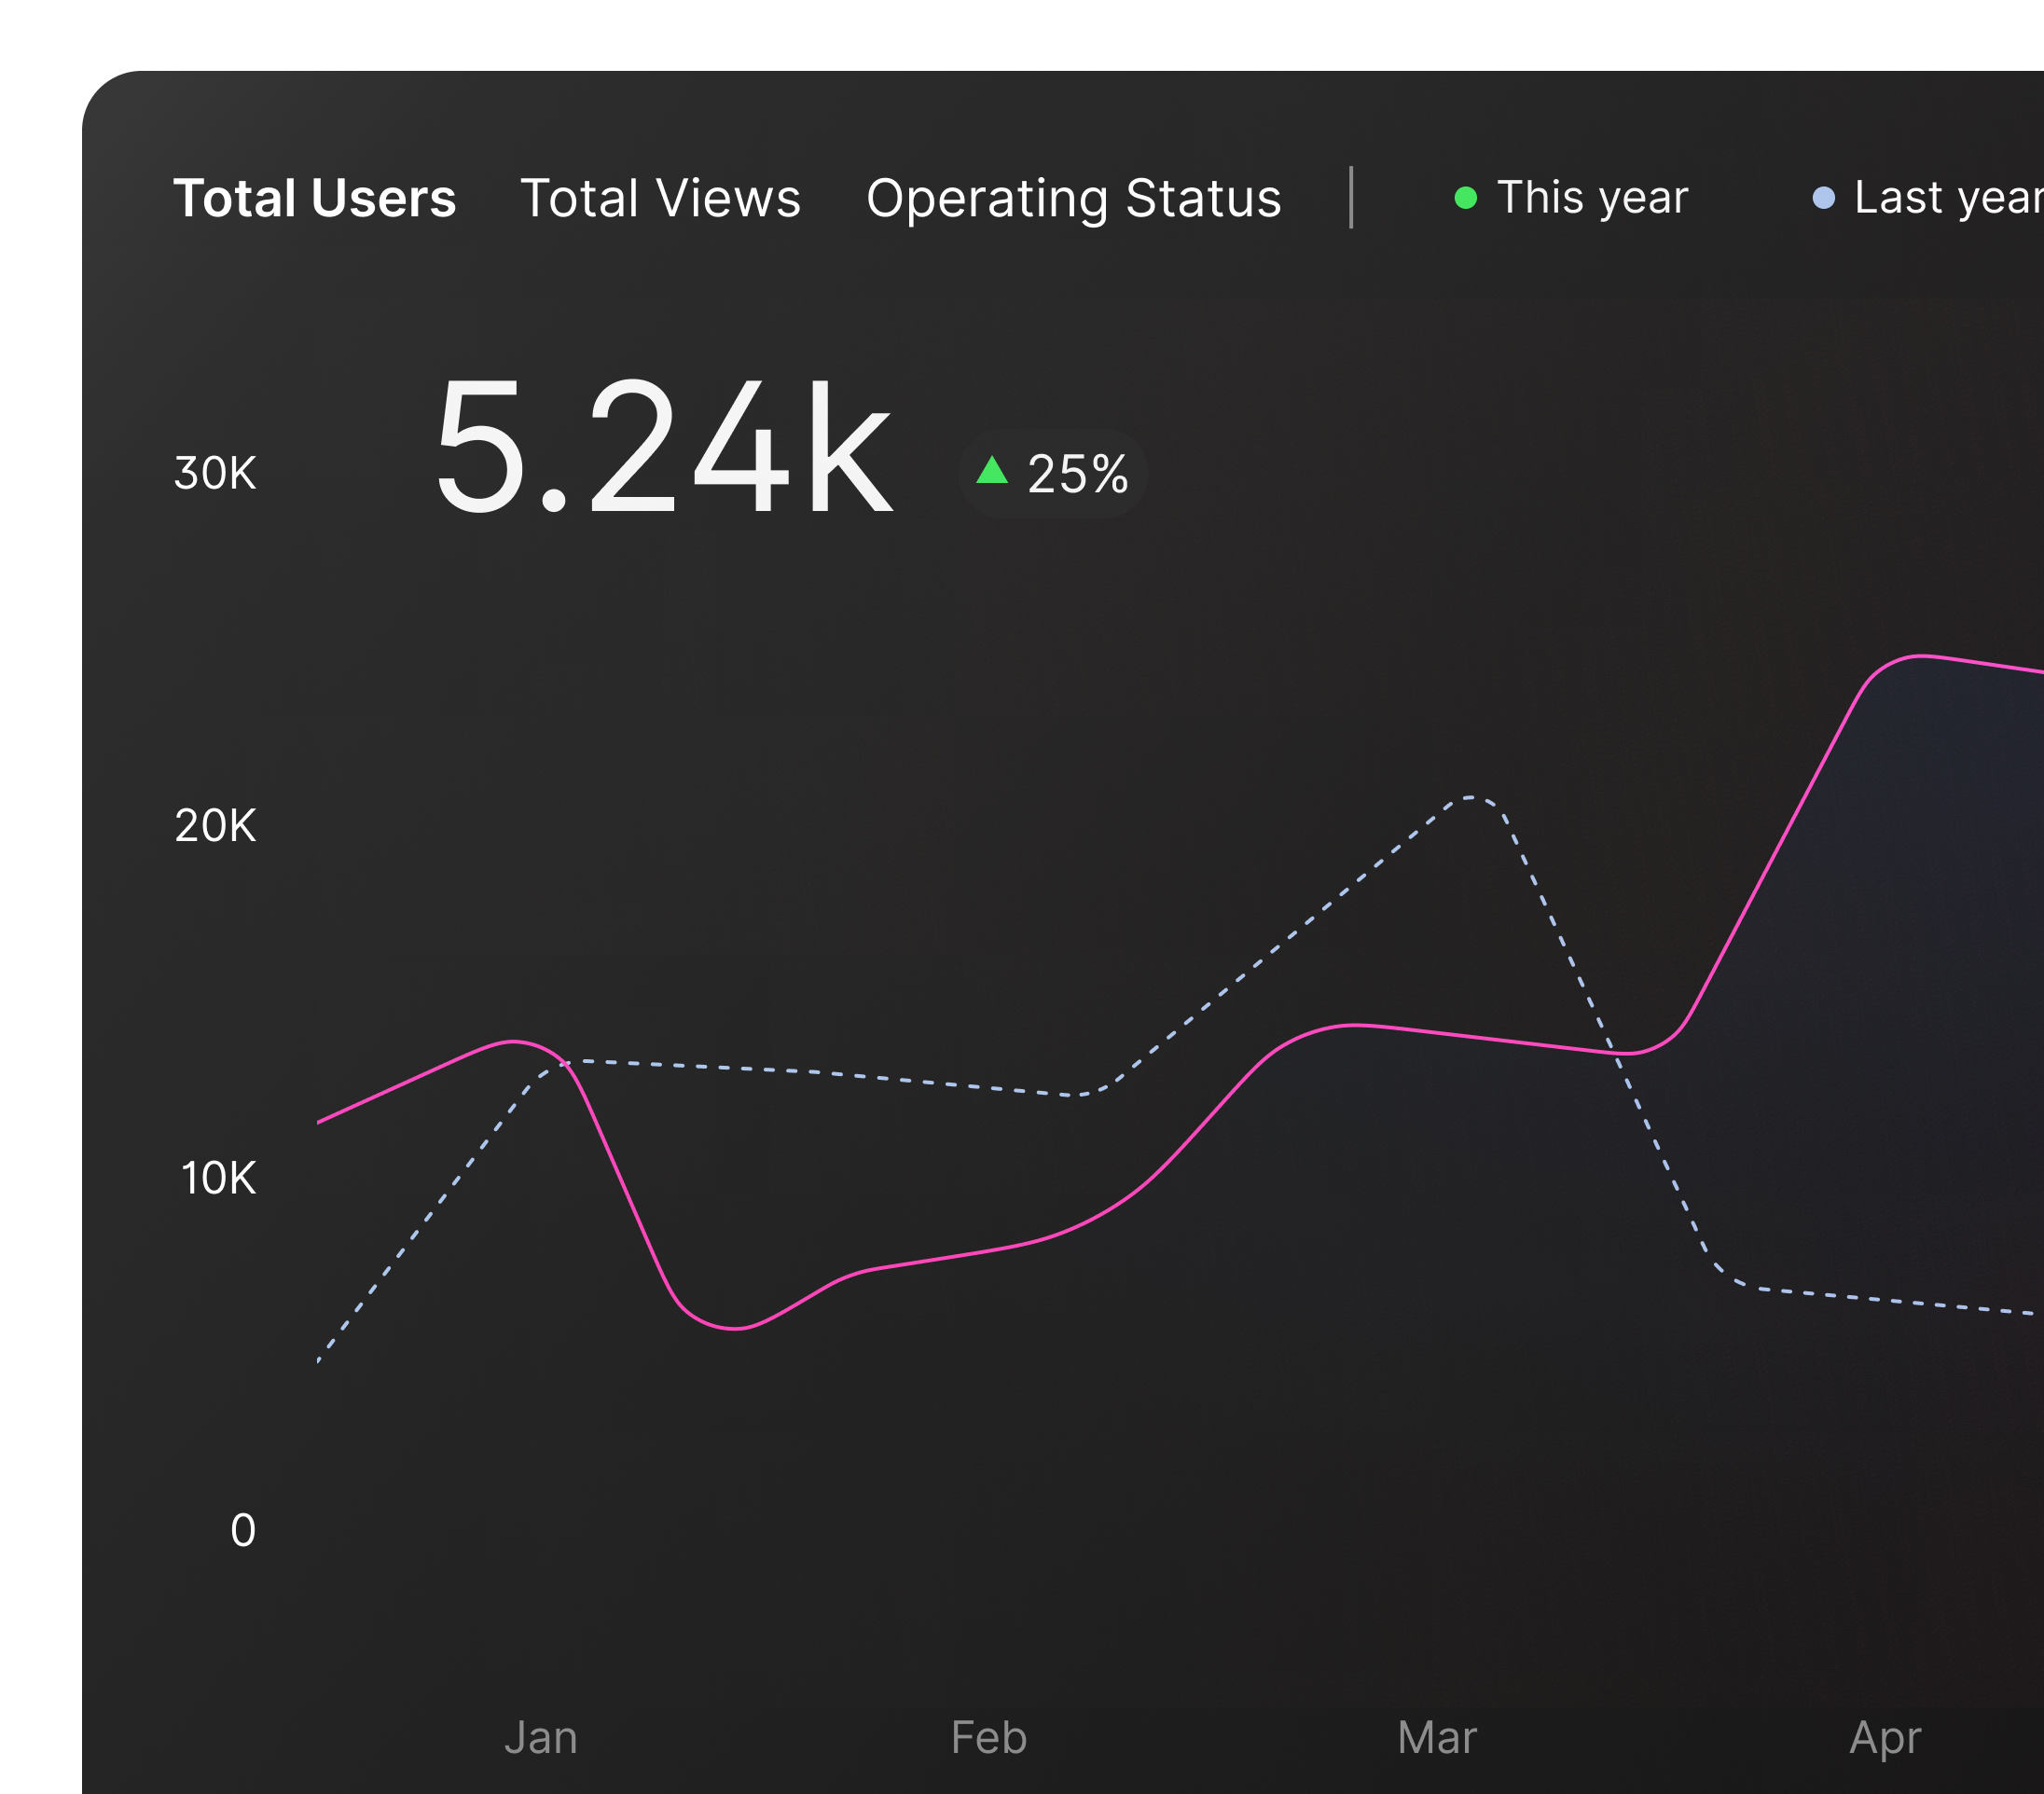The width and height of the screenshot is (2044, 1794).
Task: Click the 10K y-axis label
Action: [x=217, y=1178]
